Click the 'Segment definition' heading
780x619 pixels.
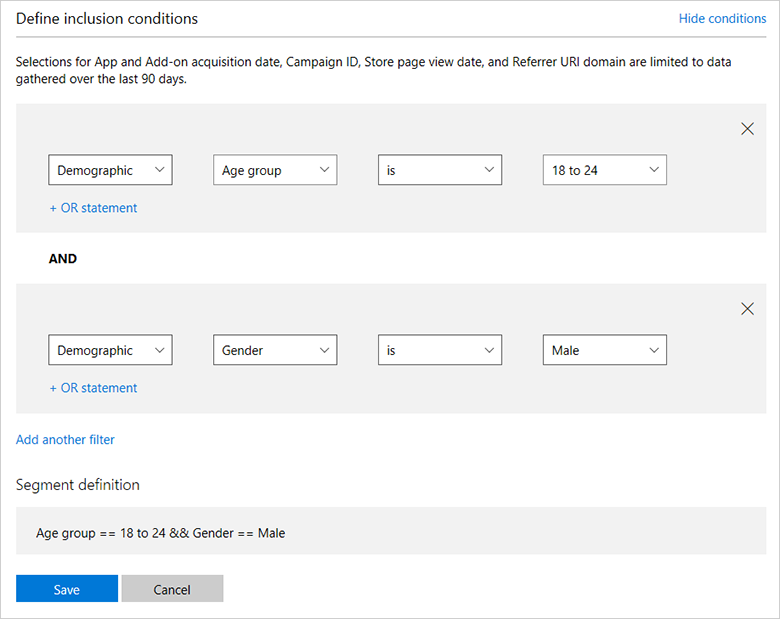(78, 485)
